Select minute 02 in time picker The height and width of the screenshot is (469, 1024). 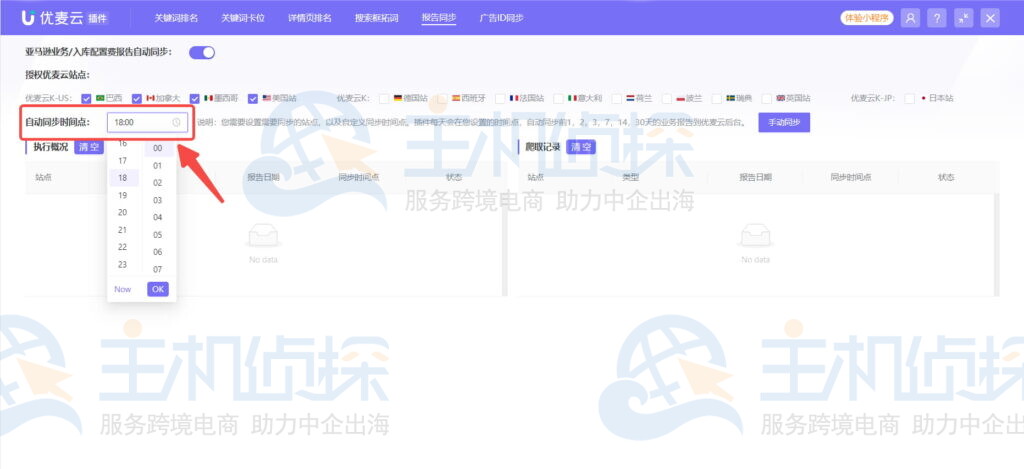[158, 183]
